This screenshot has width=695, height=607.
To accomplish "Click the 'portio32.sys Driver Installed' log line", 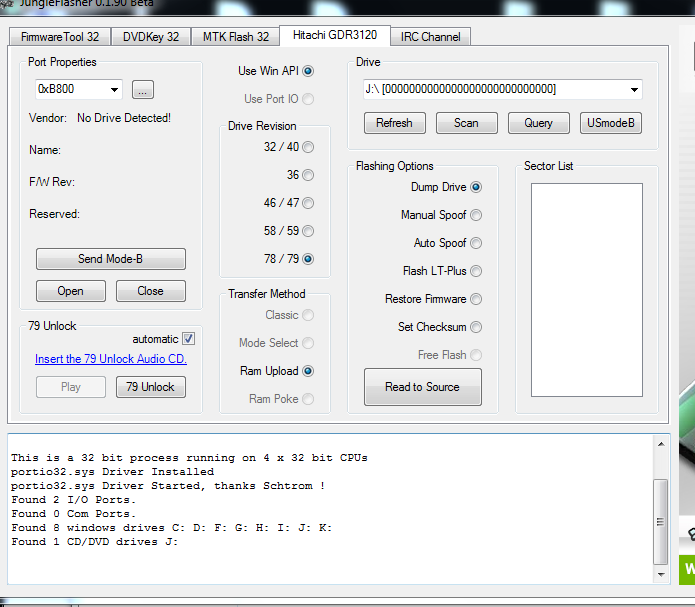I will click(x=113, y=472).
